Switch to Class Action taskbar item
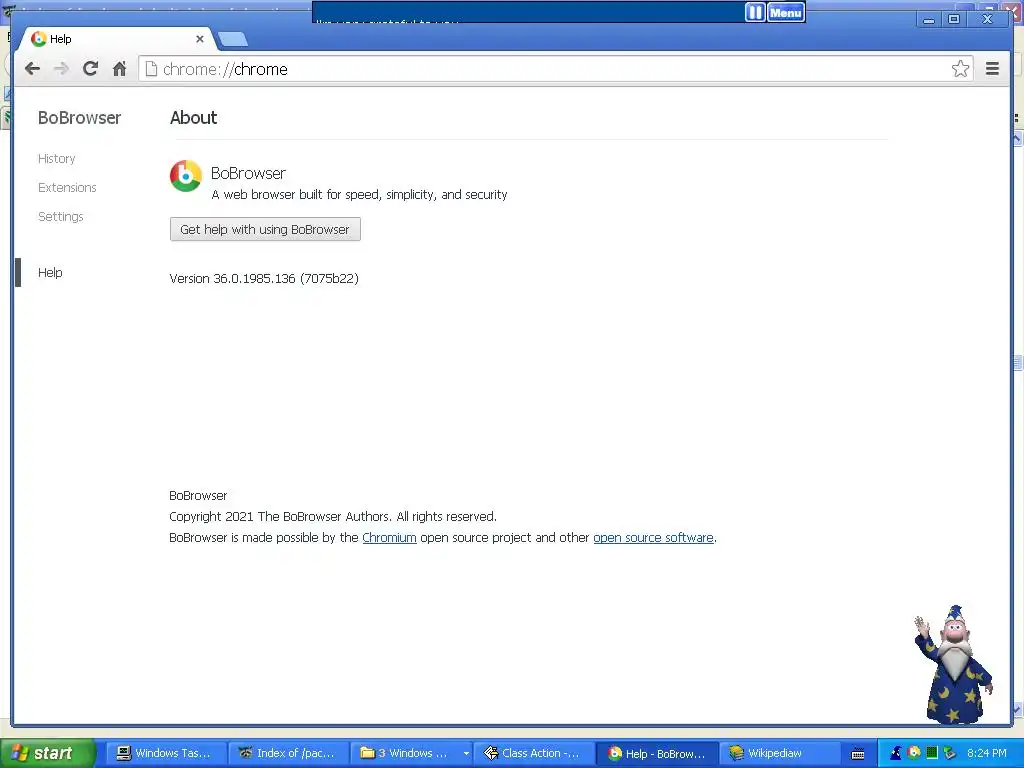The width and height of the screenshot is (1024, 768). coord(534,753)
